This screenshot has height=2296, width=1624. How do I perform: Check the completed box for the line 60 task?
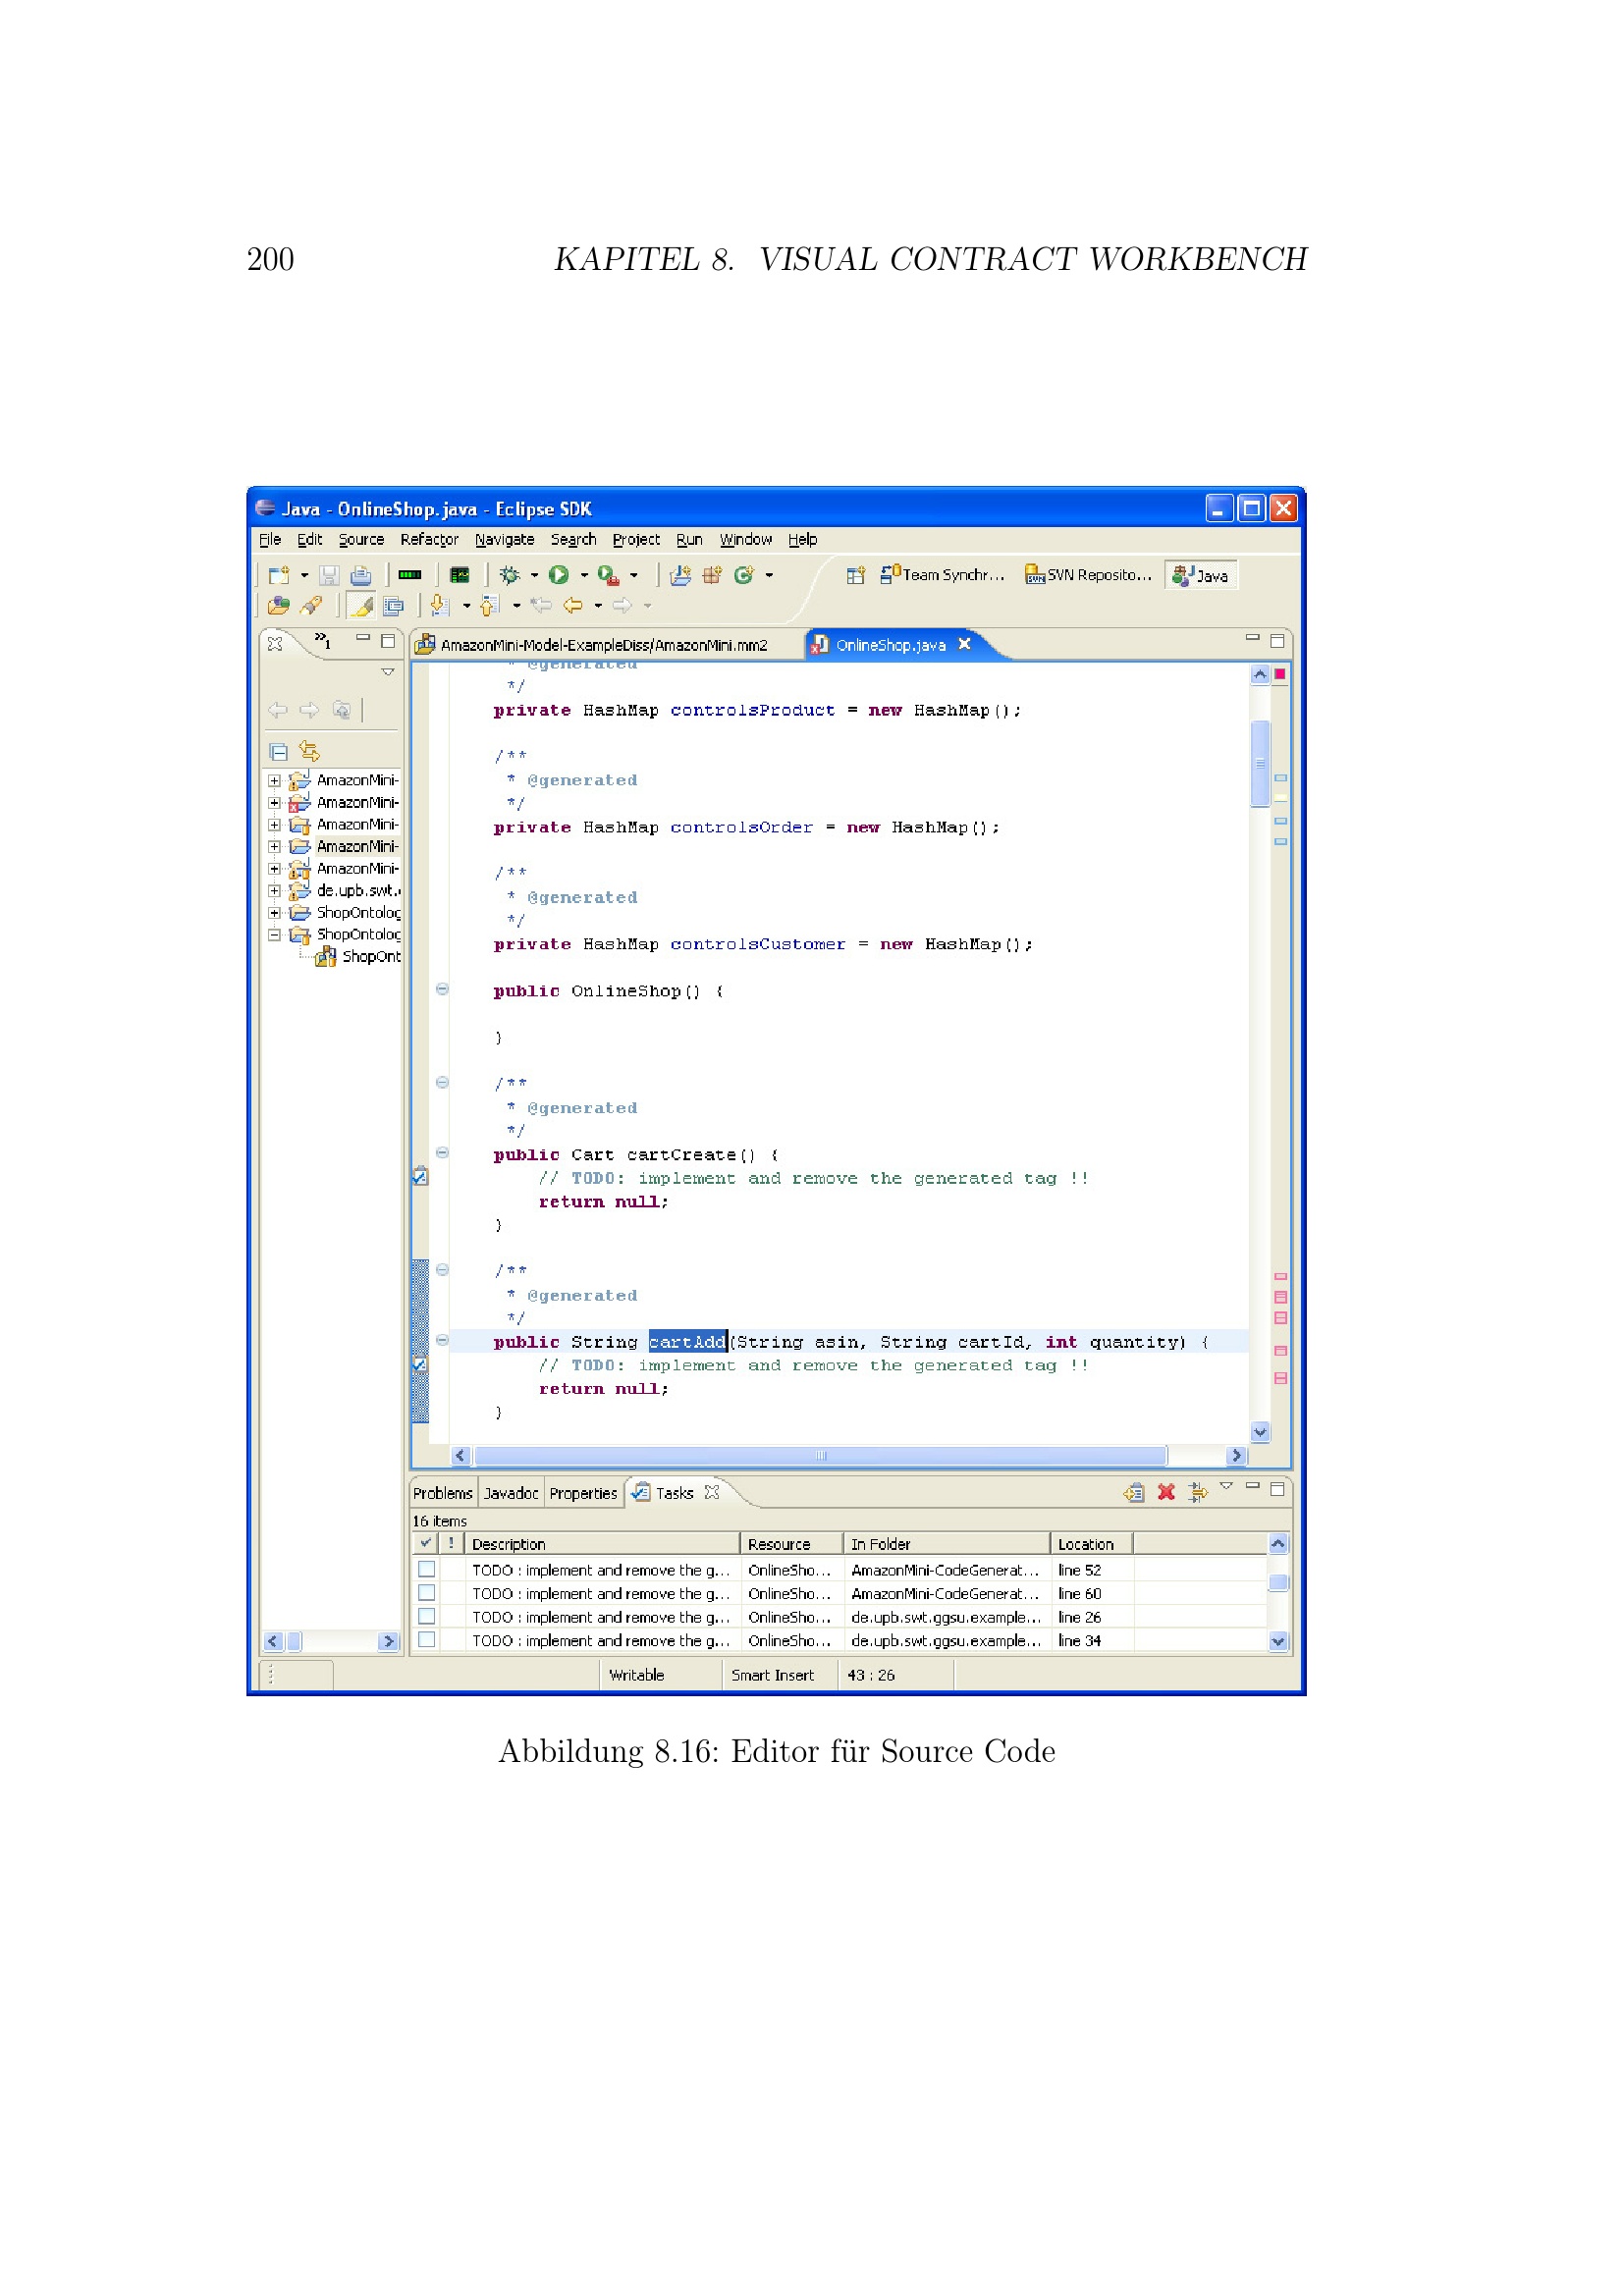click(427, 1592)
